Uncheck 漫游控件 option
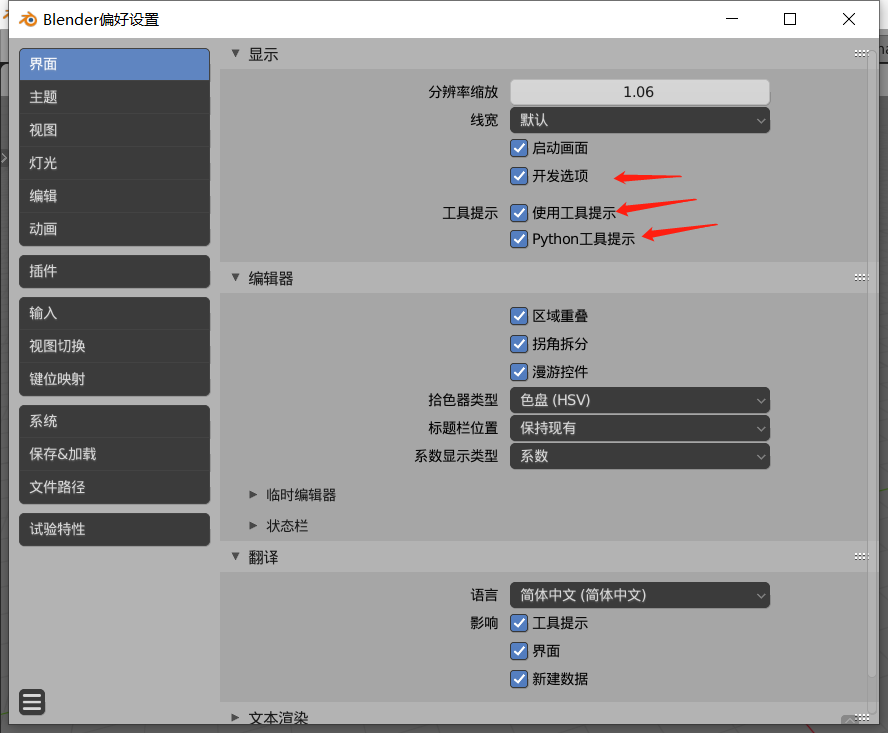Image resolution: width=888 pixels, height=733 pixels. pyautogui.click(x=519, y=372)
